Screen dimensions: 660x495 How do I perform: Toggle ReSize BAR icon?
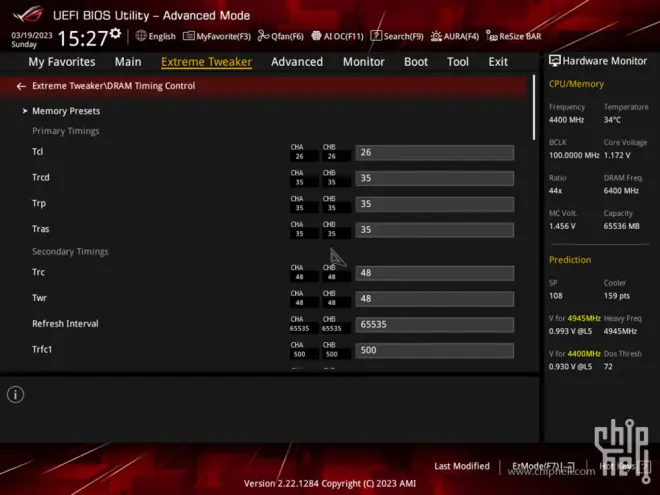[491, 36]
